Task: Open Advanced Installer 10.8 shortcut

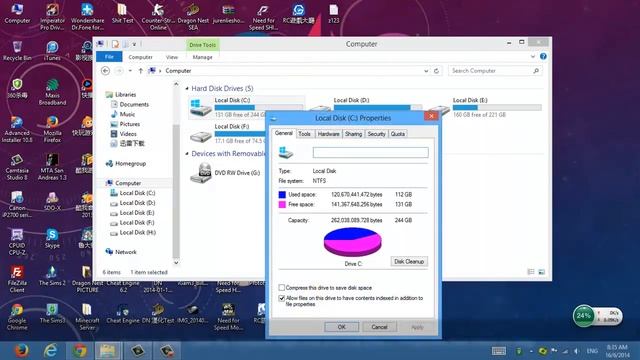Action: point(17,129)
